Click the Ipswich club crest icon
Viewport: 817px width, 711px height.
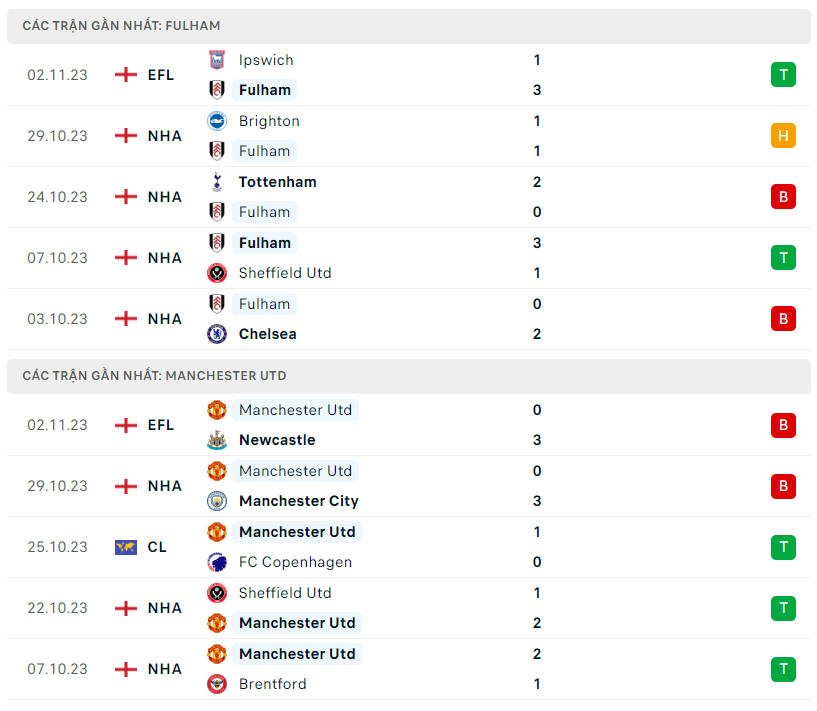216,60
